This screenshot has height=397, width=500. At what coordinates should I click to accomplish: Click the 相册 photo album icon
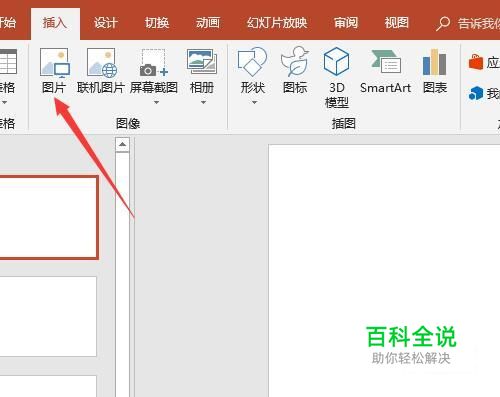click(x=202, y=62)
